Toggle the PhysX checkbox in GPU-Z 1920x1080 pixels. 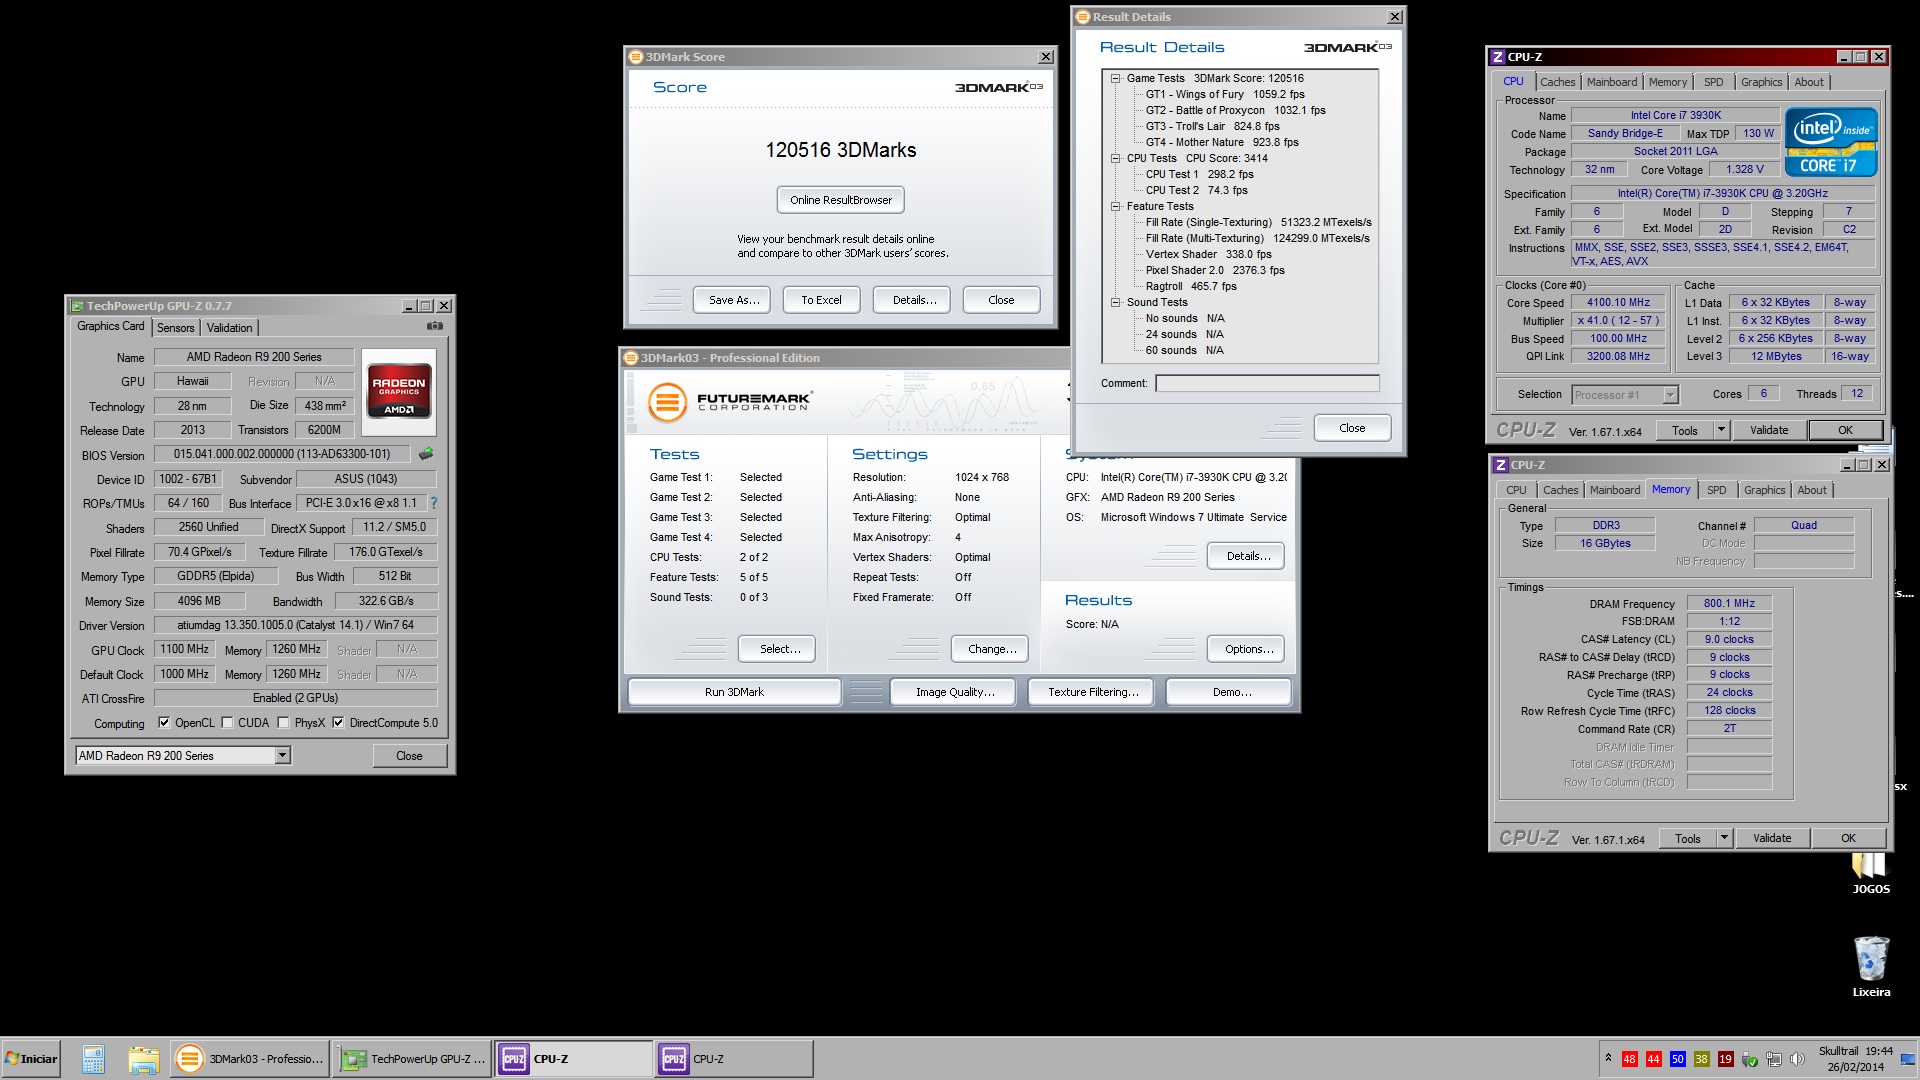click(x=283, y=722)
